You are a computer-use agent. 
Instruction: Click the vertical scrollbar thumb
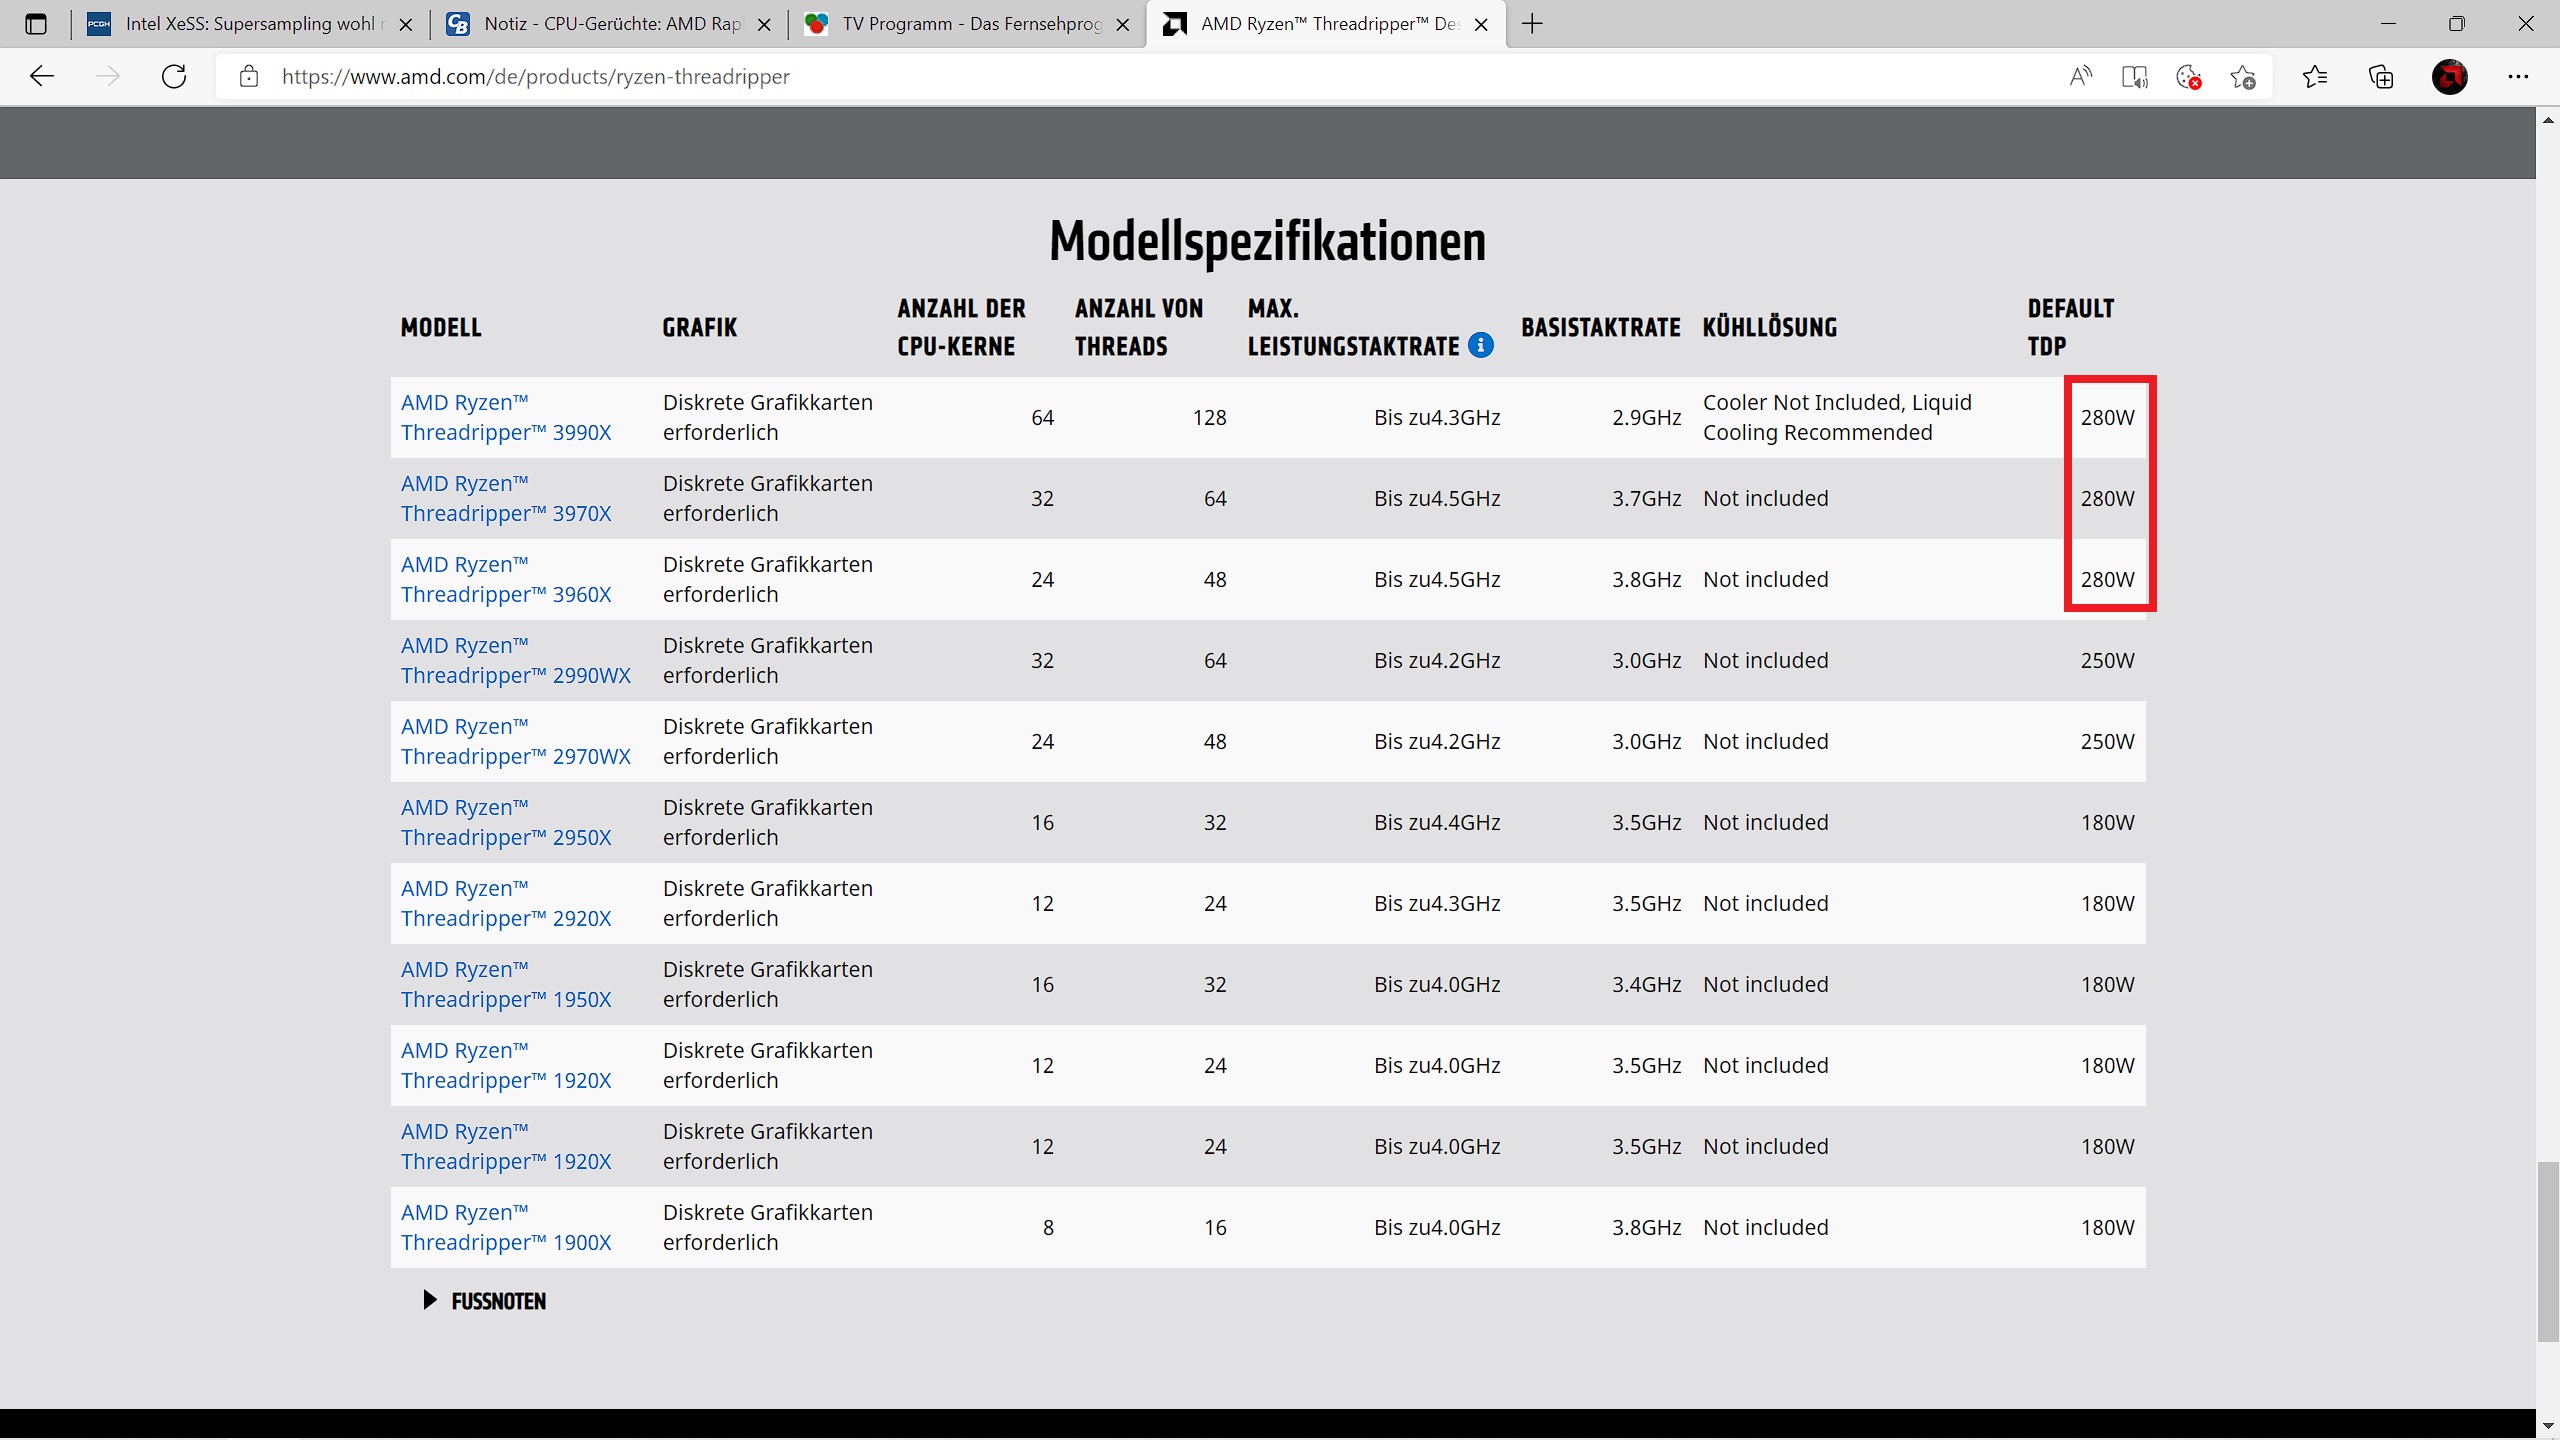coord(2547,1250)
